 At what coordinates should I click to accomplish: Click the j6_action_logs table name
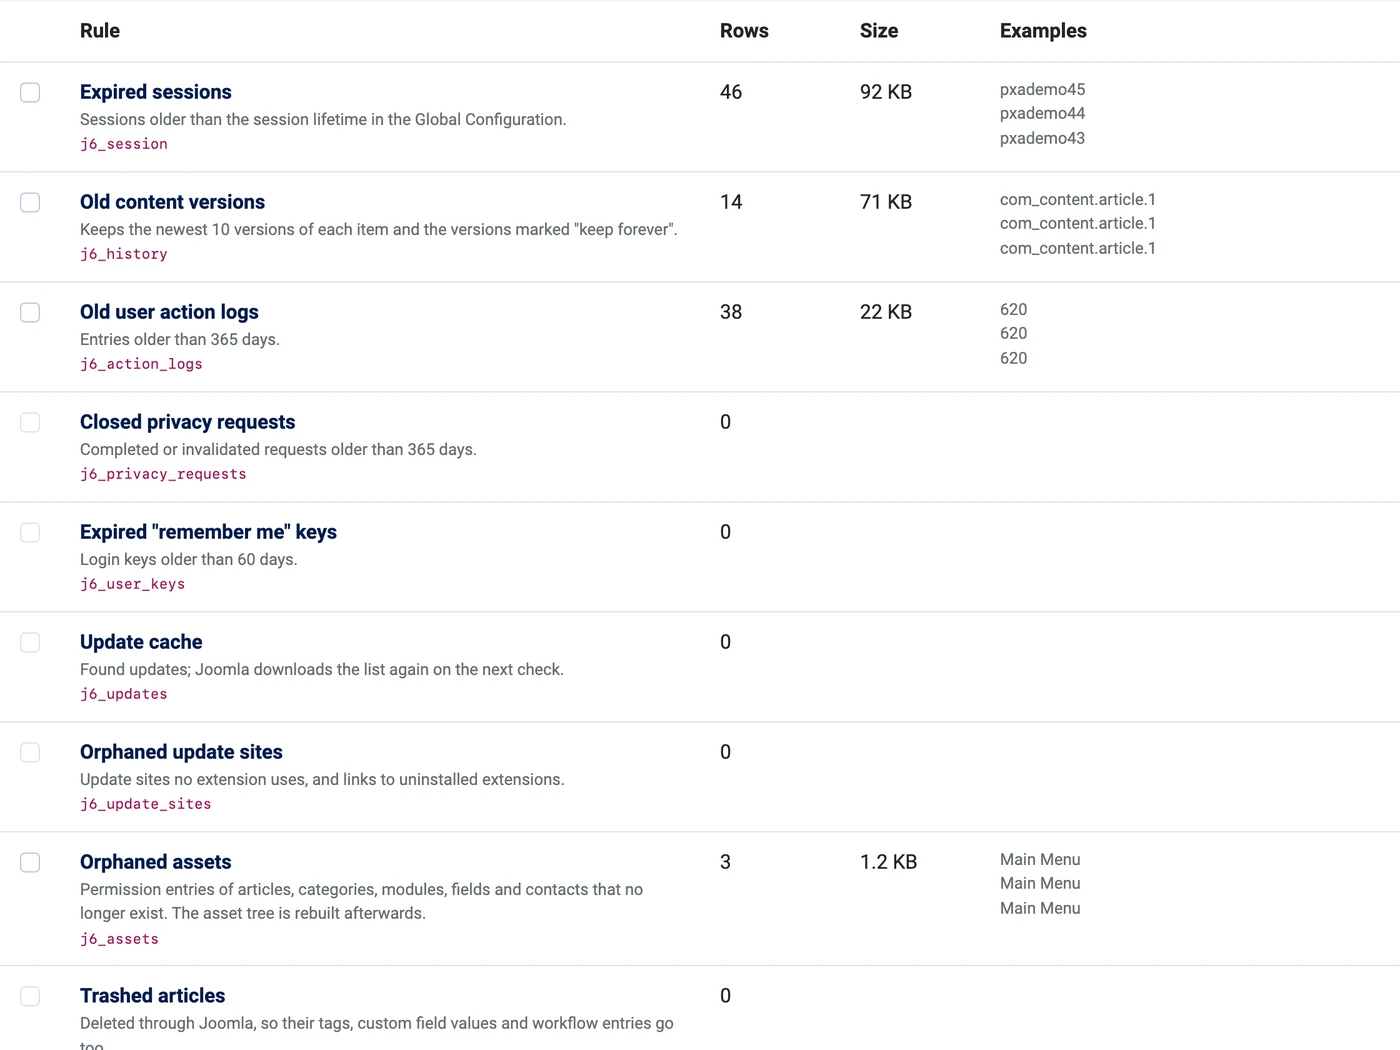tap(141, 364)
